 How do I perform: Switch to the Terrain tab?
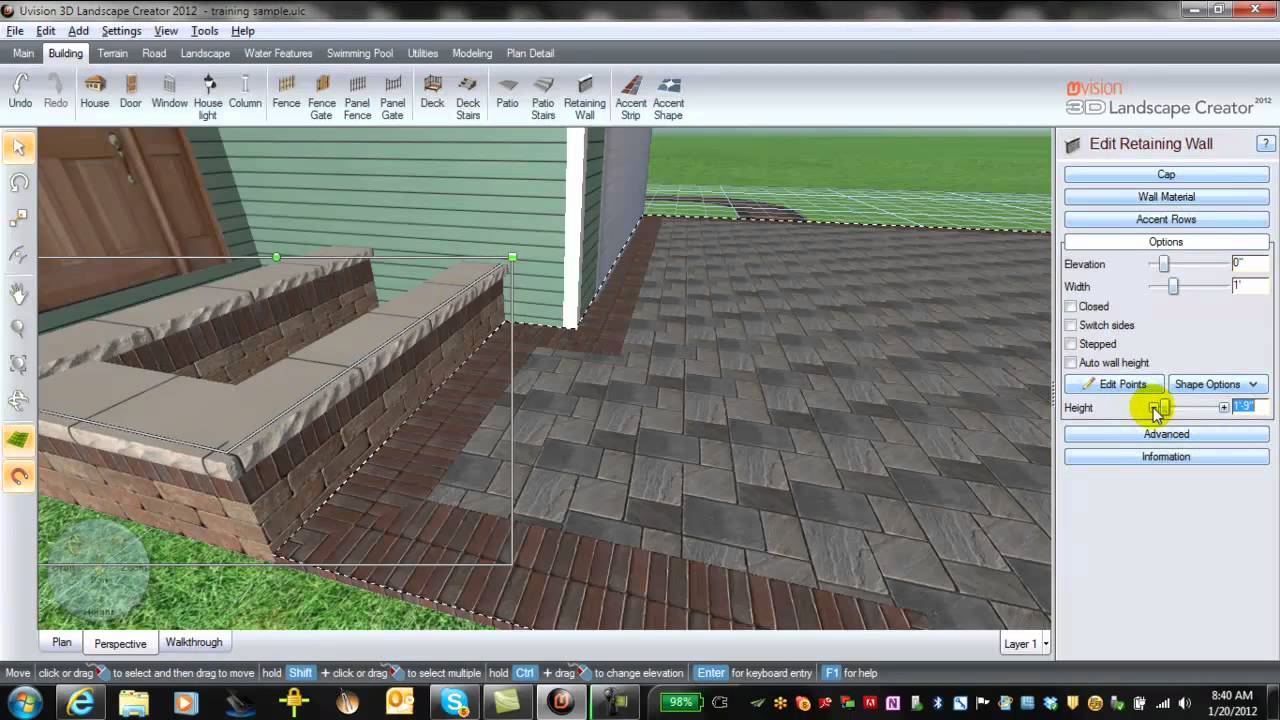click(112, 53)
